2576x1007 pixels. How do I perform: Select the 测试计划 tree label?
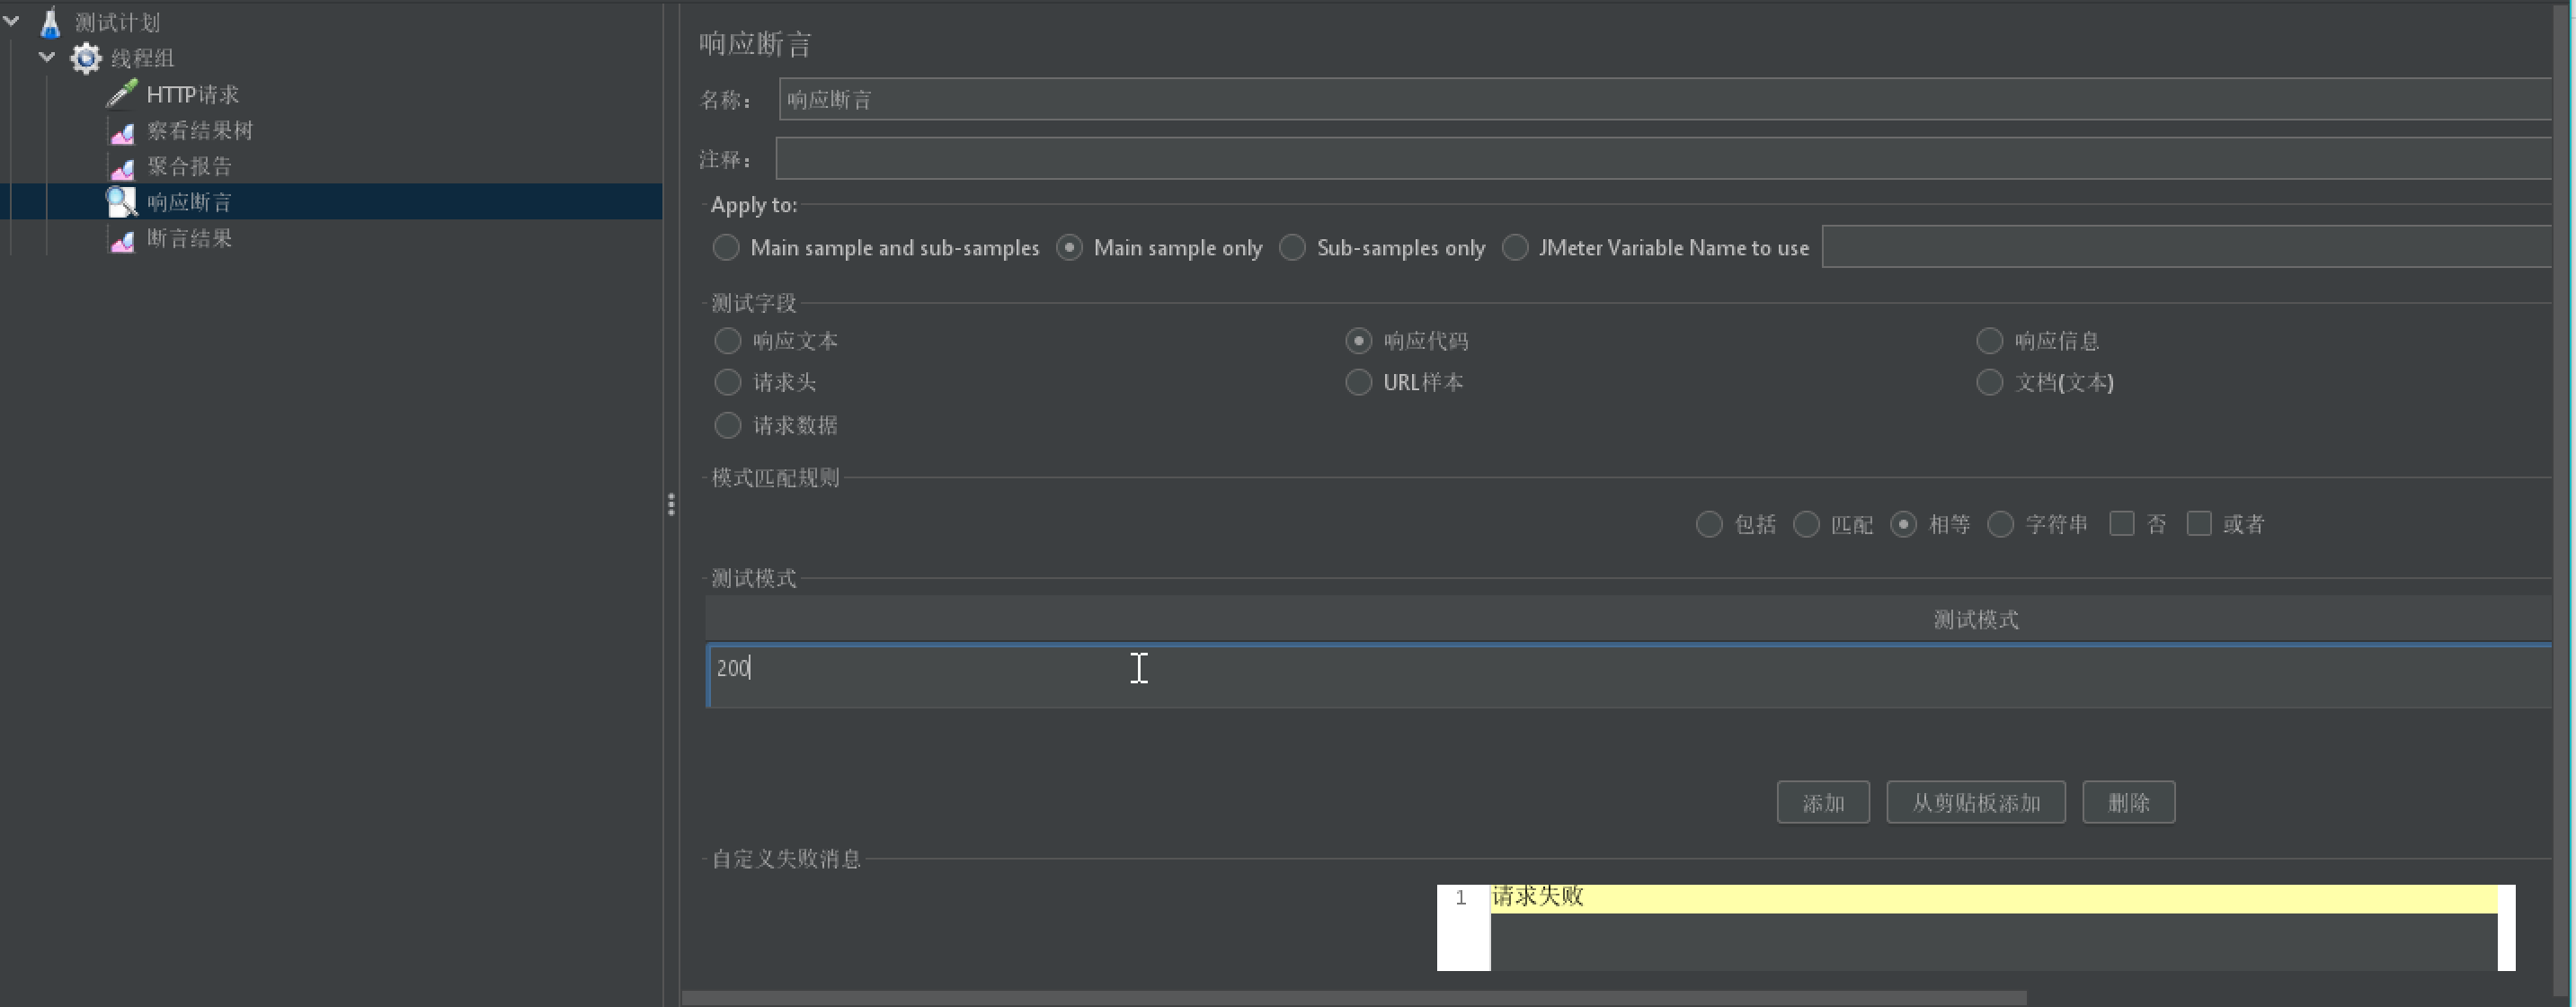coord(117,22)
